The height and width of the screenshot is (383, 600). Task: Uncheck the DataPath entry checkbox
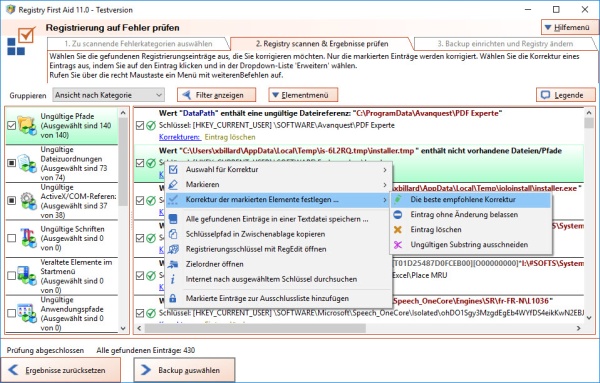click(140, 125)
